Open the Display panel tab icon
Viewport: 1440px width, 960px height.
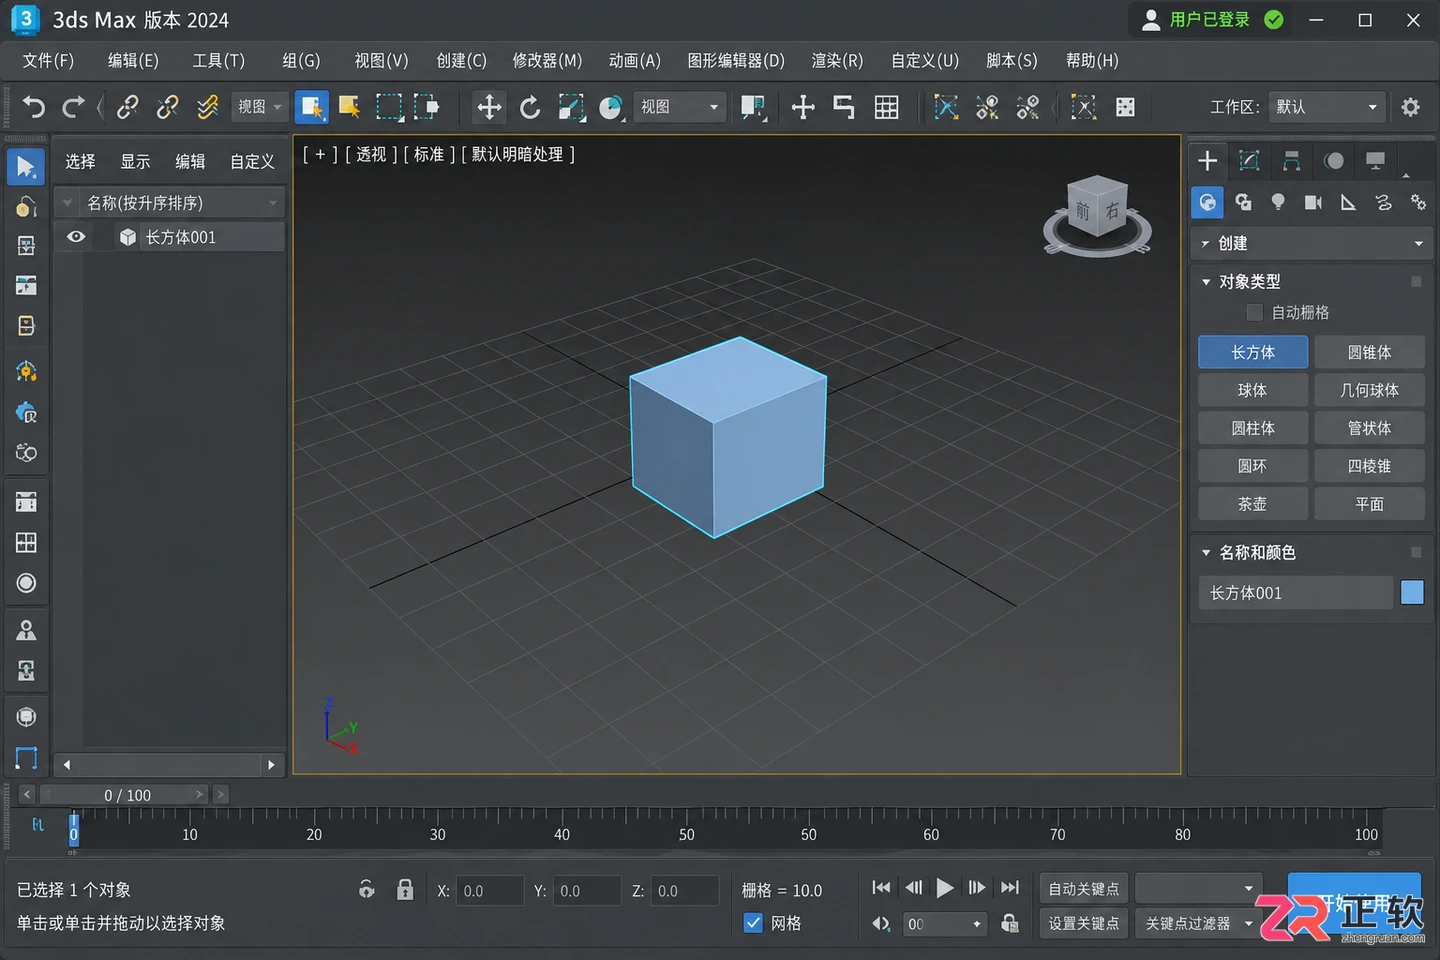click(1376, 160)
